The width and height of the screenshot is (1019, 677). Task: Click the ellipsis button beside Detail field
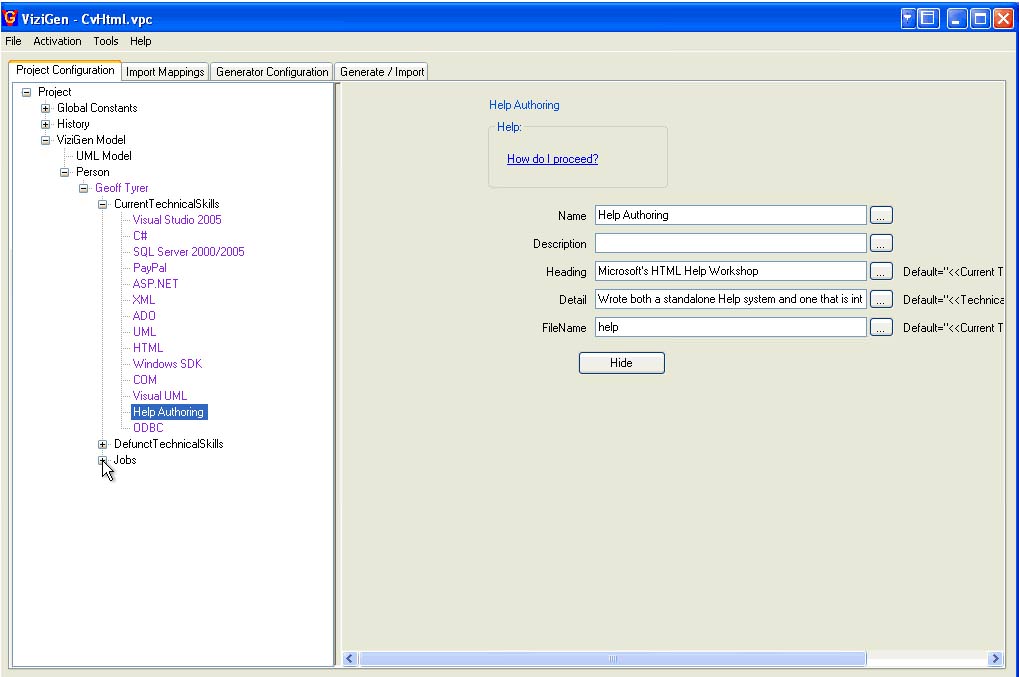click(x=881, y=299)
